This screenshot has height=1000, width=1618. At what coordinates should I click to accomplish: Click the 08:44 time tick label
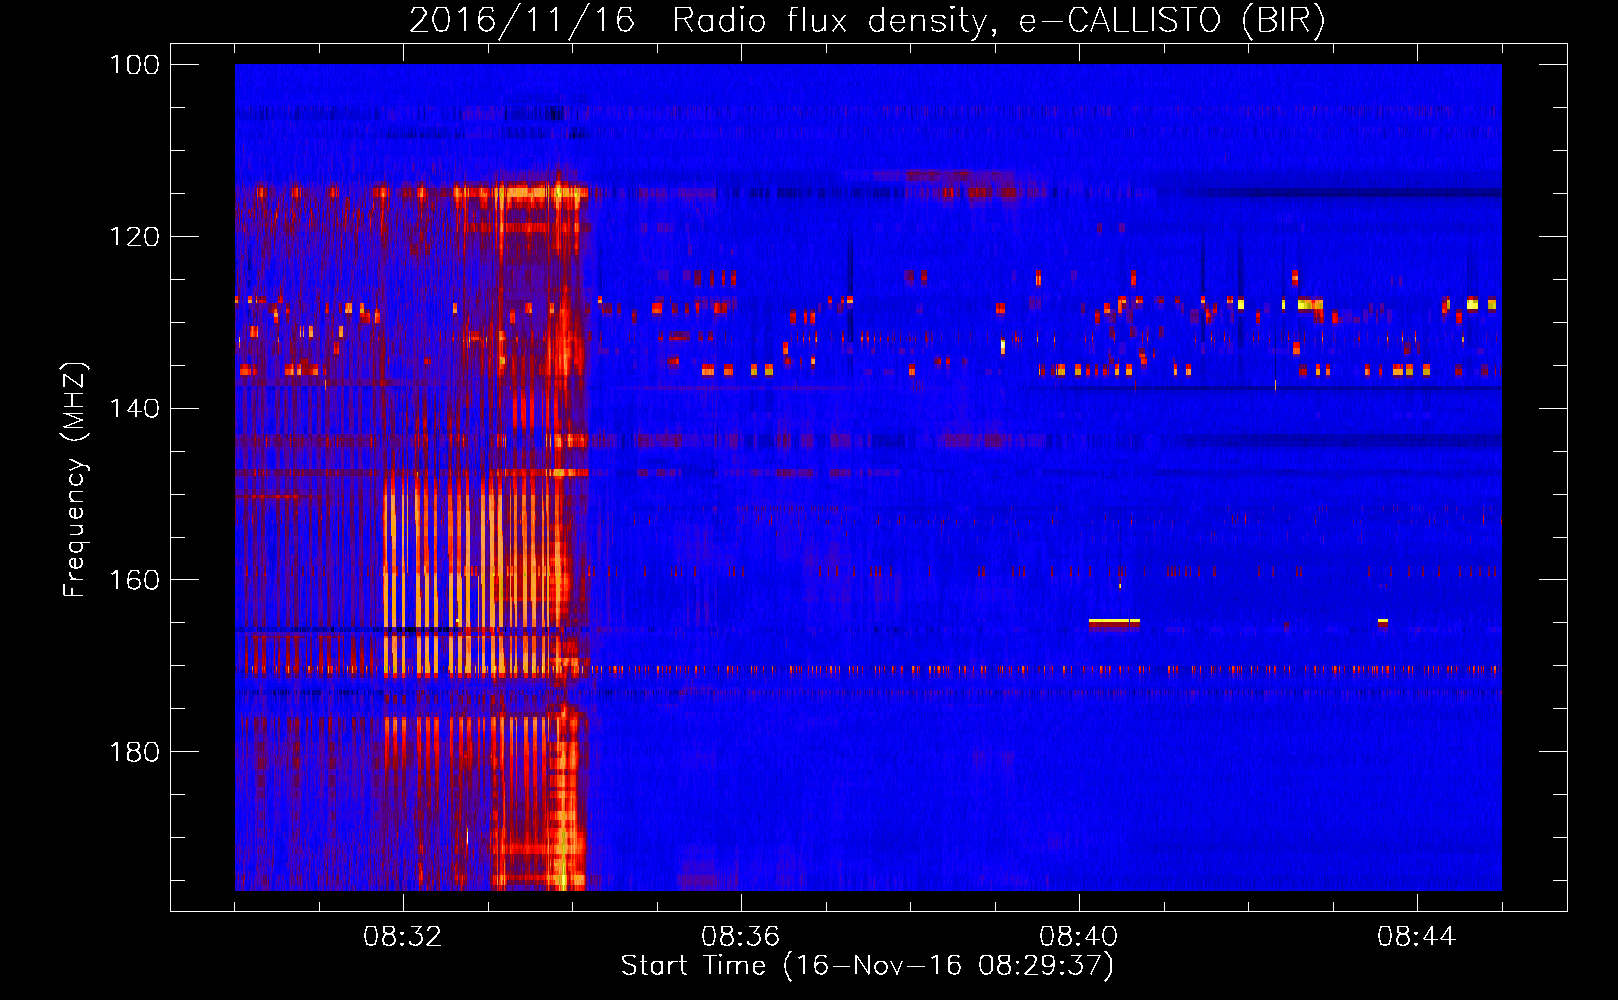click(1417, 937)
